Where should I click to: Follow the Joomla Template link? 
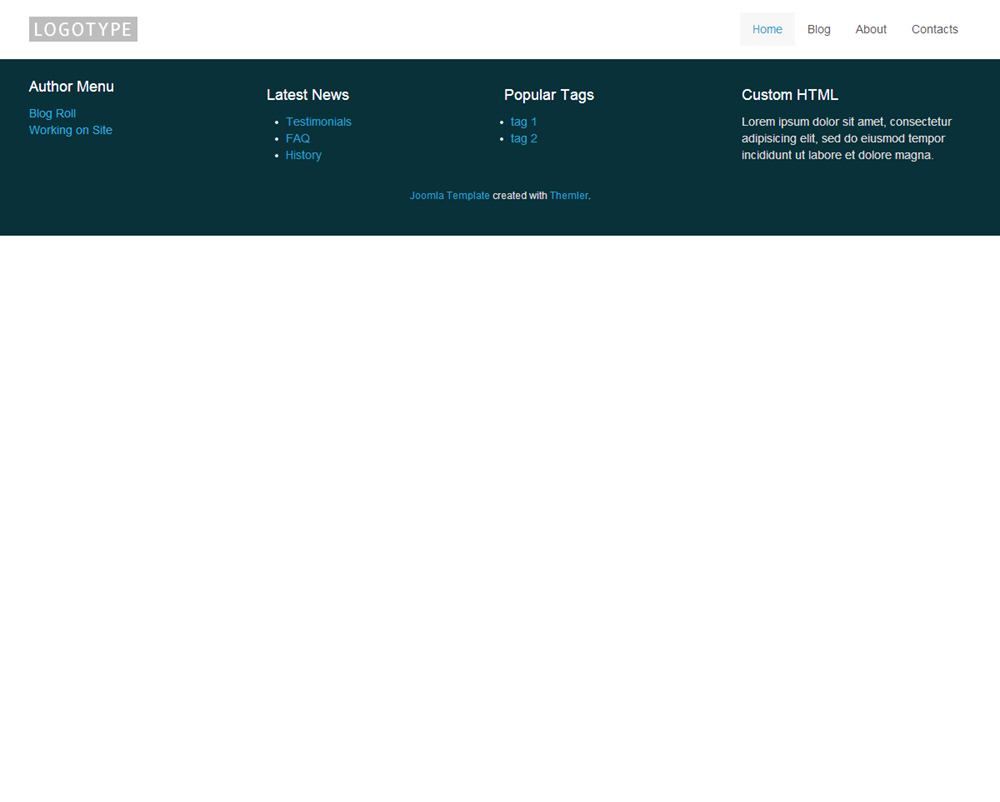[449, 196]
